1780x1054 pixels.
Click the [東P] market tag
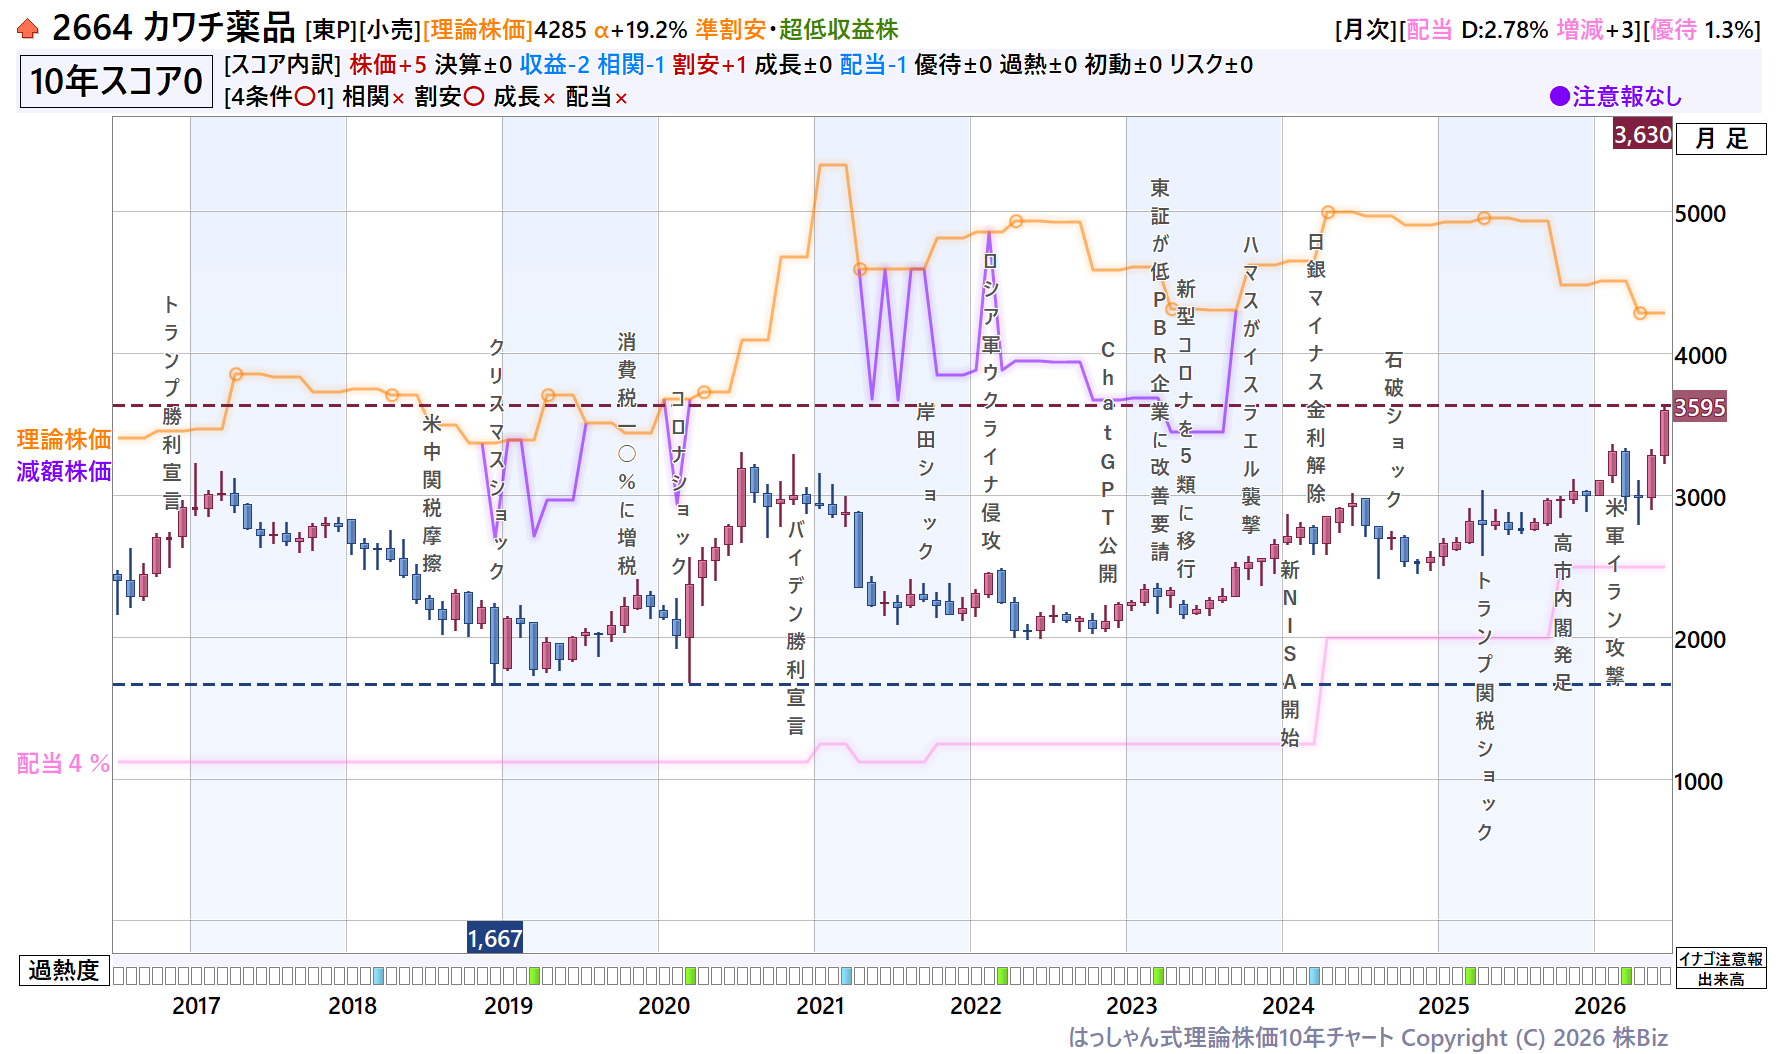(331, 30)
